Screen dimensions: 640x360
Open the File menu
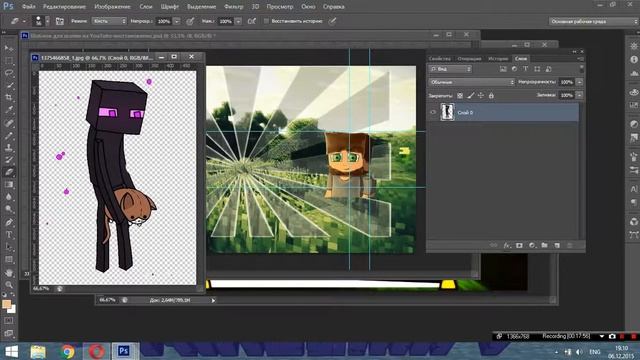29,7
